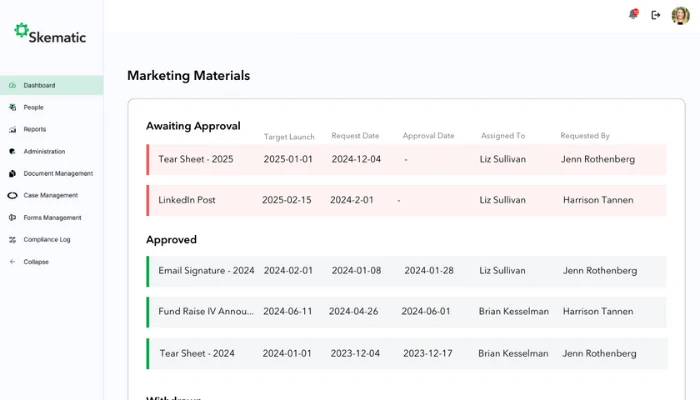Select the Dashboard sidebar icon
Viewport: 700px width, 400px height.
pos(12,86)
